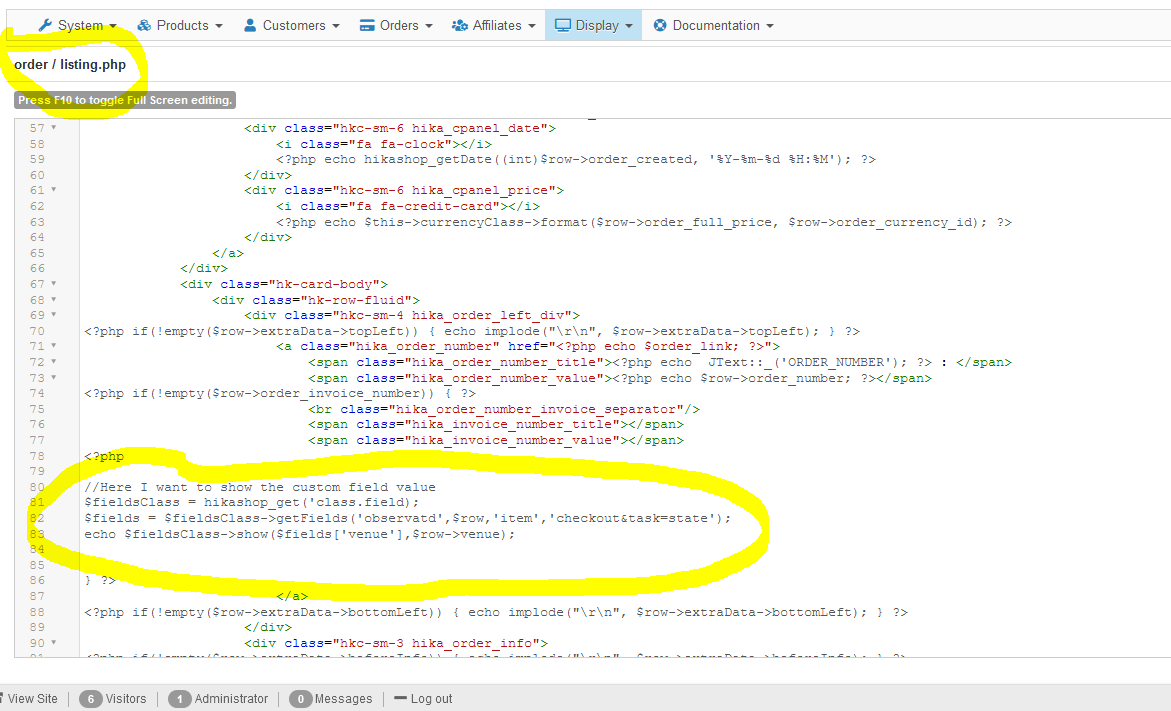Viewport: 1171px width, 711px height.
Task: Click the order / listing.php heading
Action: (70, 65)
